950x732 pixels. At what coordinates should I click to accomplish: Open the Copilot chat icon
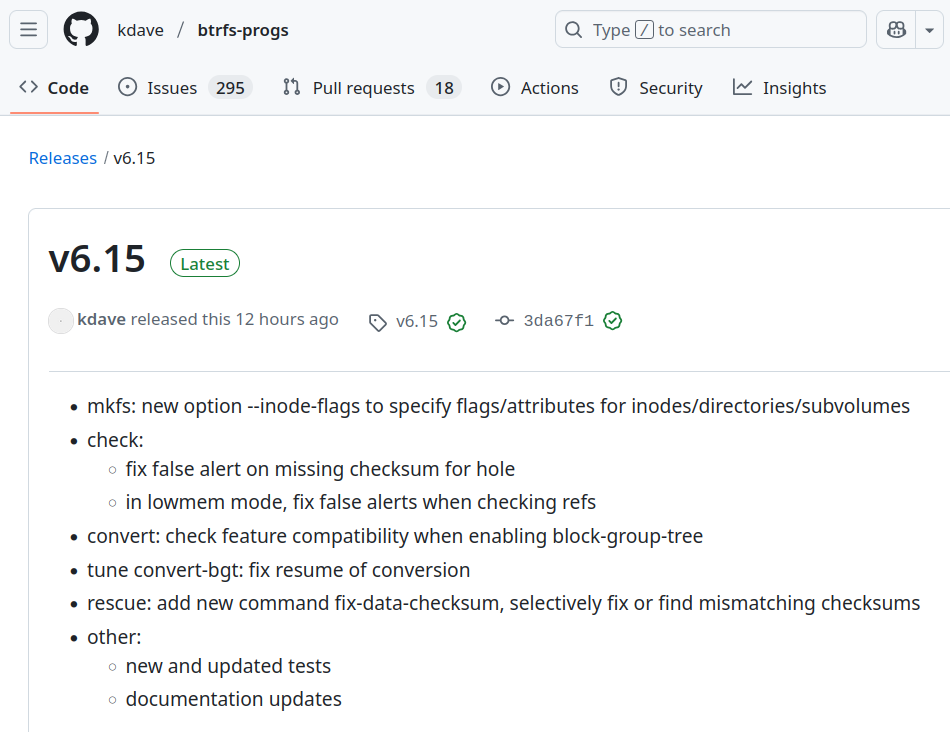pyautogui.click(x=896, y=29)
